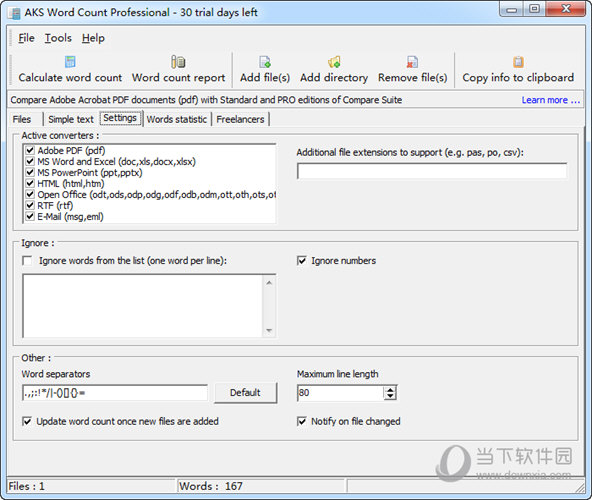Click the Word separators input field
Image resolution: width=592 pixels, height=500 pixels.
(x=115, y=393)
